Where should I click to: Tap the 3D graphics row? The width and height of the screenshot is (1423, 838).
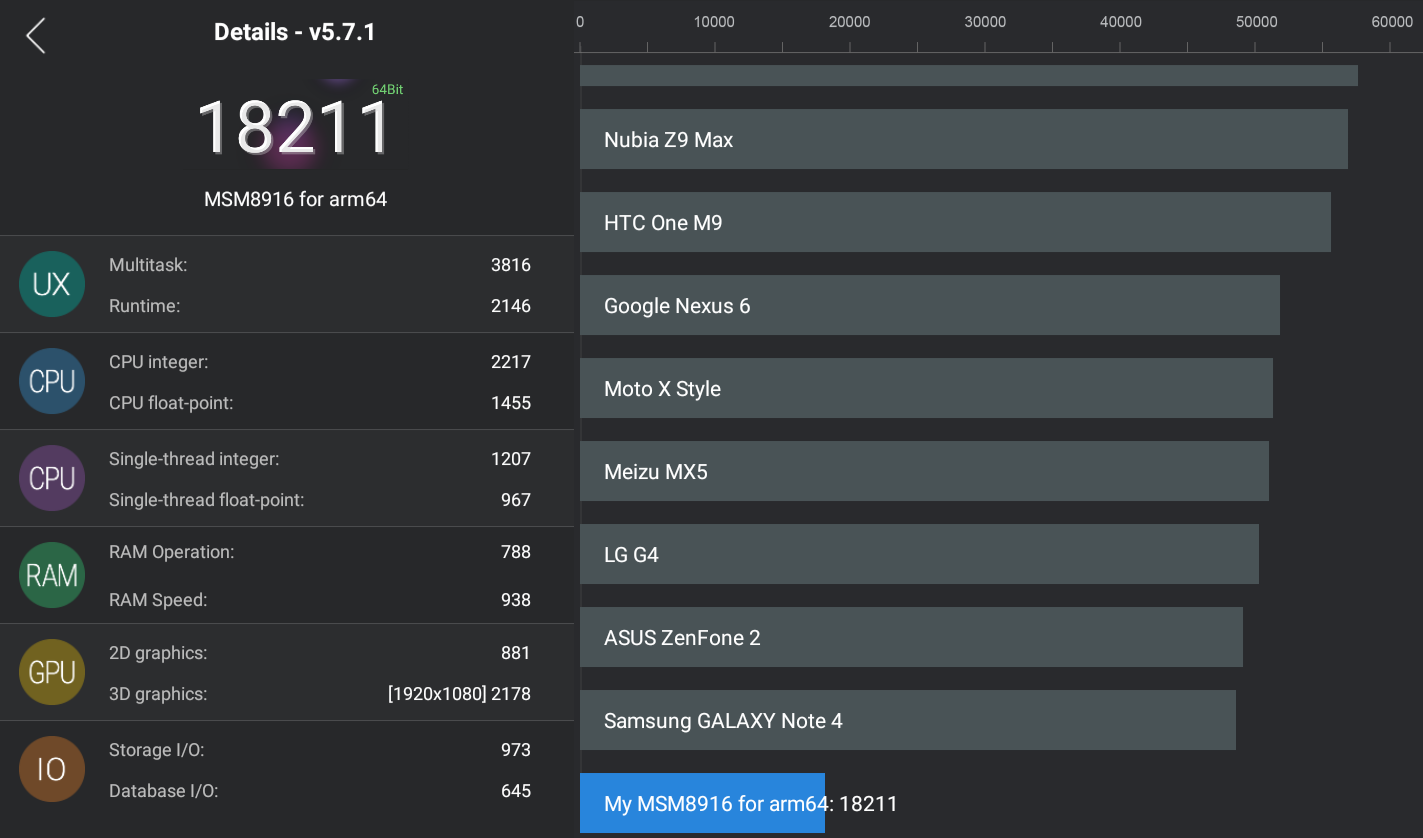tap(320, 694)
